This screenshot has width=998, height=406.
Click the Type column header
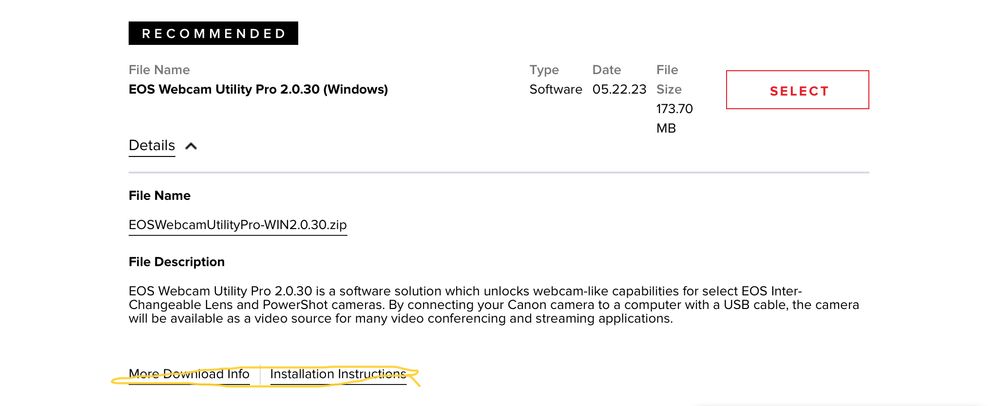tap(544, 70)
